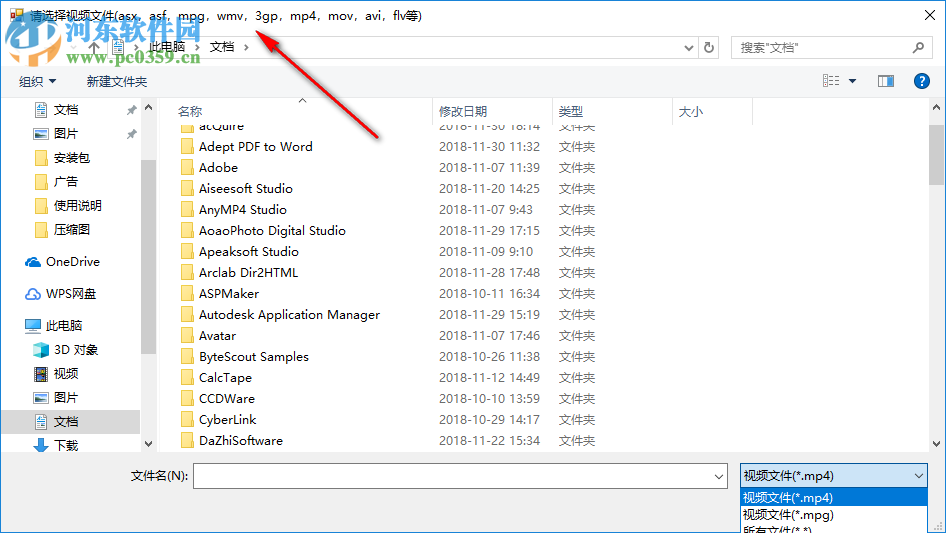Click the file list scrollbar thumb
This screenshot has height=533, width=946.
click(x=936, y=155)
